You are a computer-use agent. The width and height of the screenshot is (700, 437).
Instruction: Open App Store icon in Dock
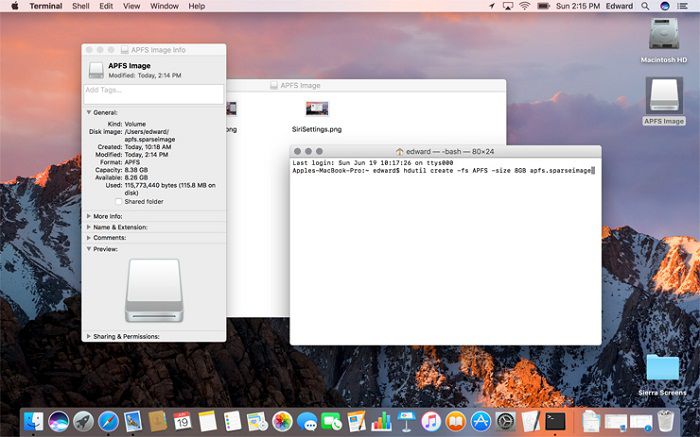tap(481, 421)
